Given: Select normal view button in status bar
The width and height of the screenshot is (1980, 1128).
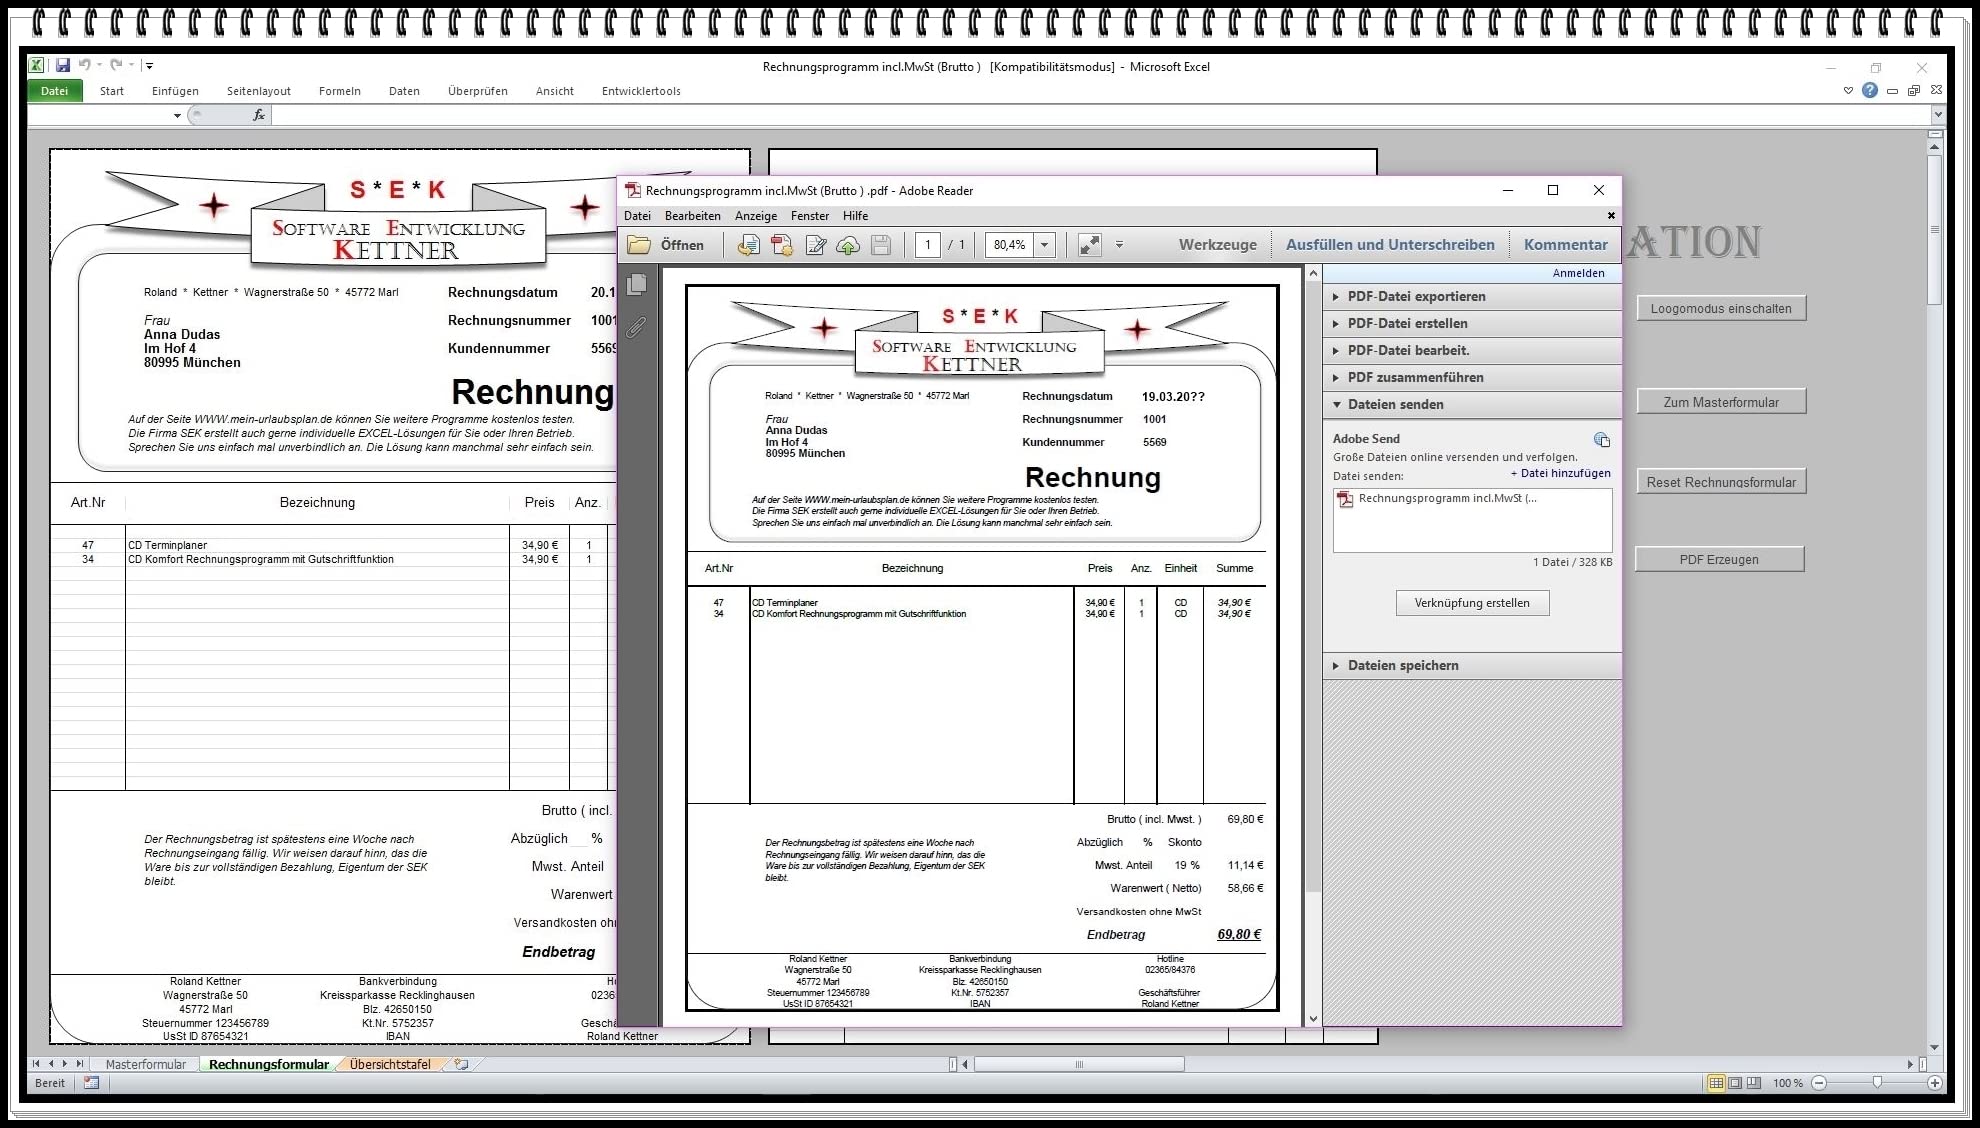Looking at the screenshot, I should pyautogui.click(x=1716, y=1083).
